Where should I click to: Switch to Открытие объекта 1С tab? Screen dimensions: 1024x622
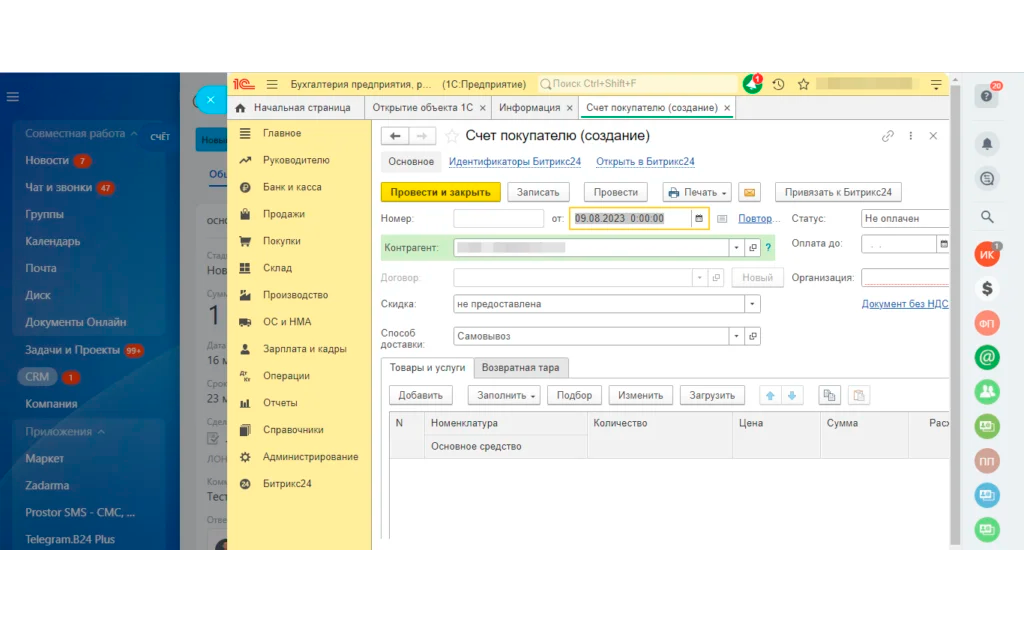pyautogui.click(x=422, y=108)
